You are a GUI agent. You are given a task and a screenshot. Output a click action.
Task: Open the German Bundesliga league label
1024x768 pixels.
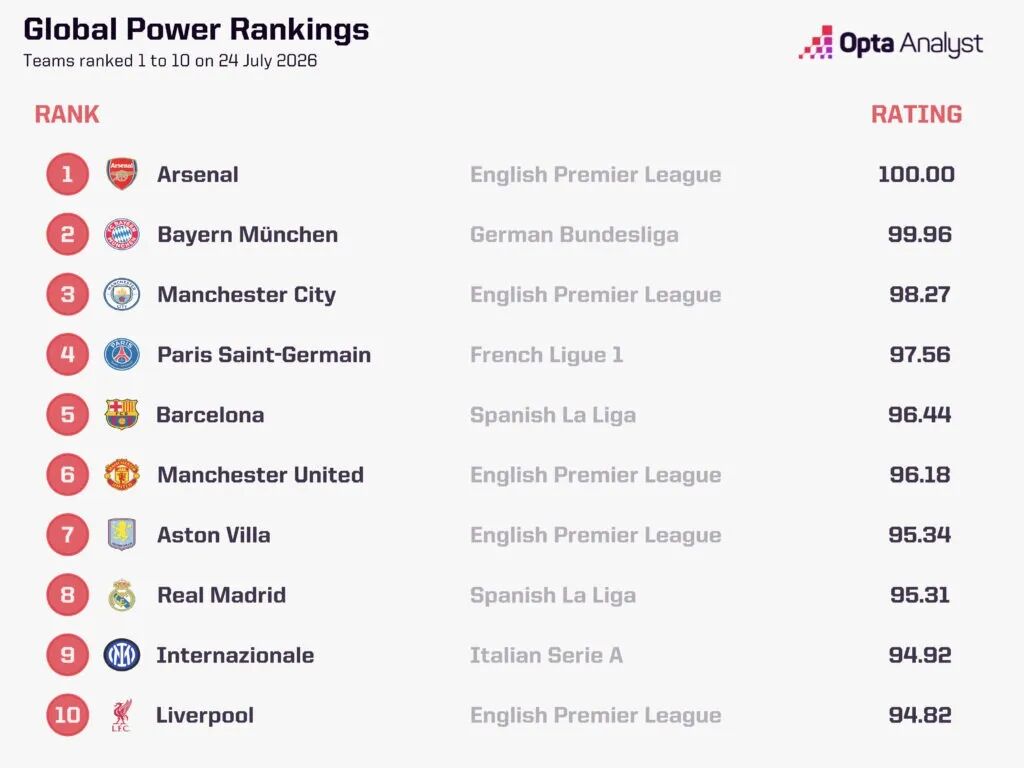coord(574,234)
